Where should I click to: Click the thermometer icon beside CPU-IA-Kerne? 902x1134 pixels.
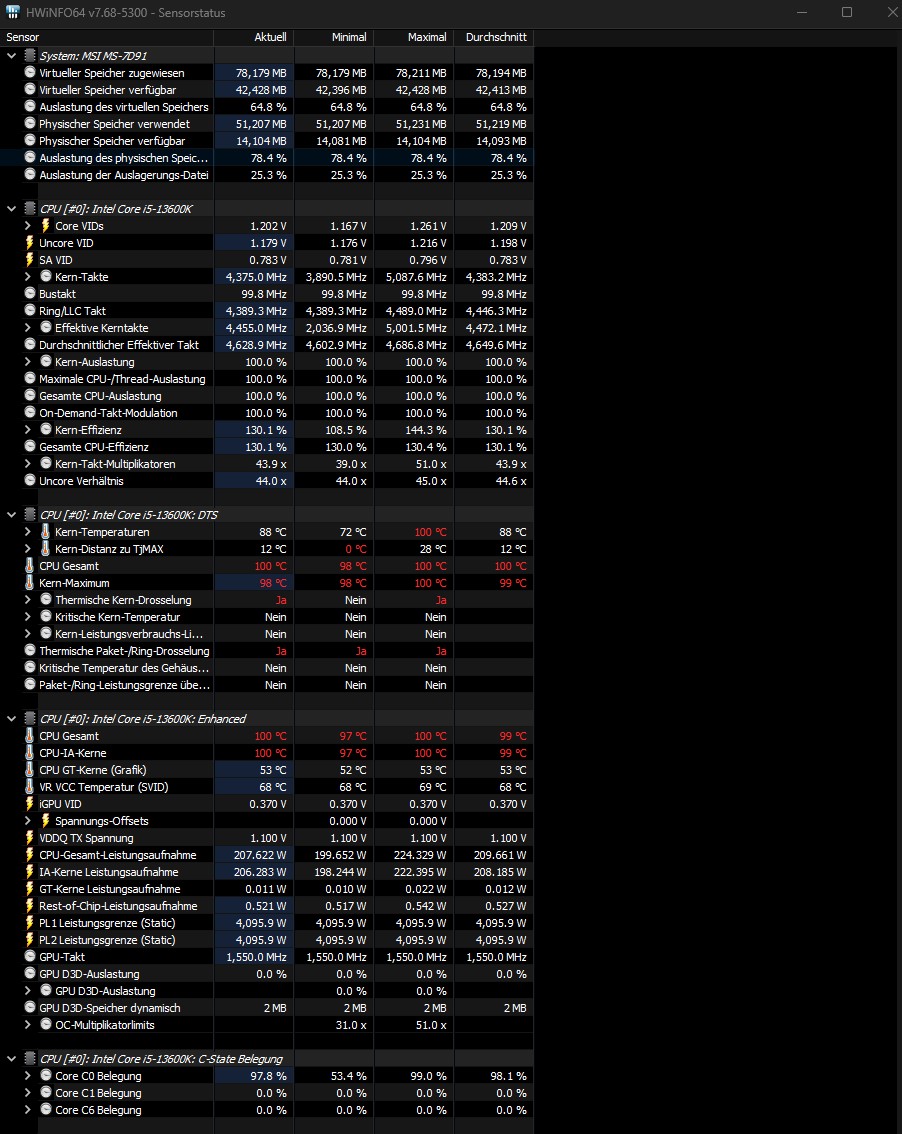click(x=30, y=753)
